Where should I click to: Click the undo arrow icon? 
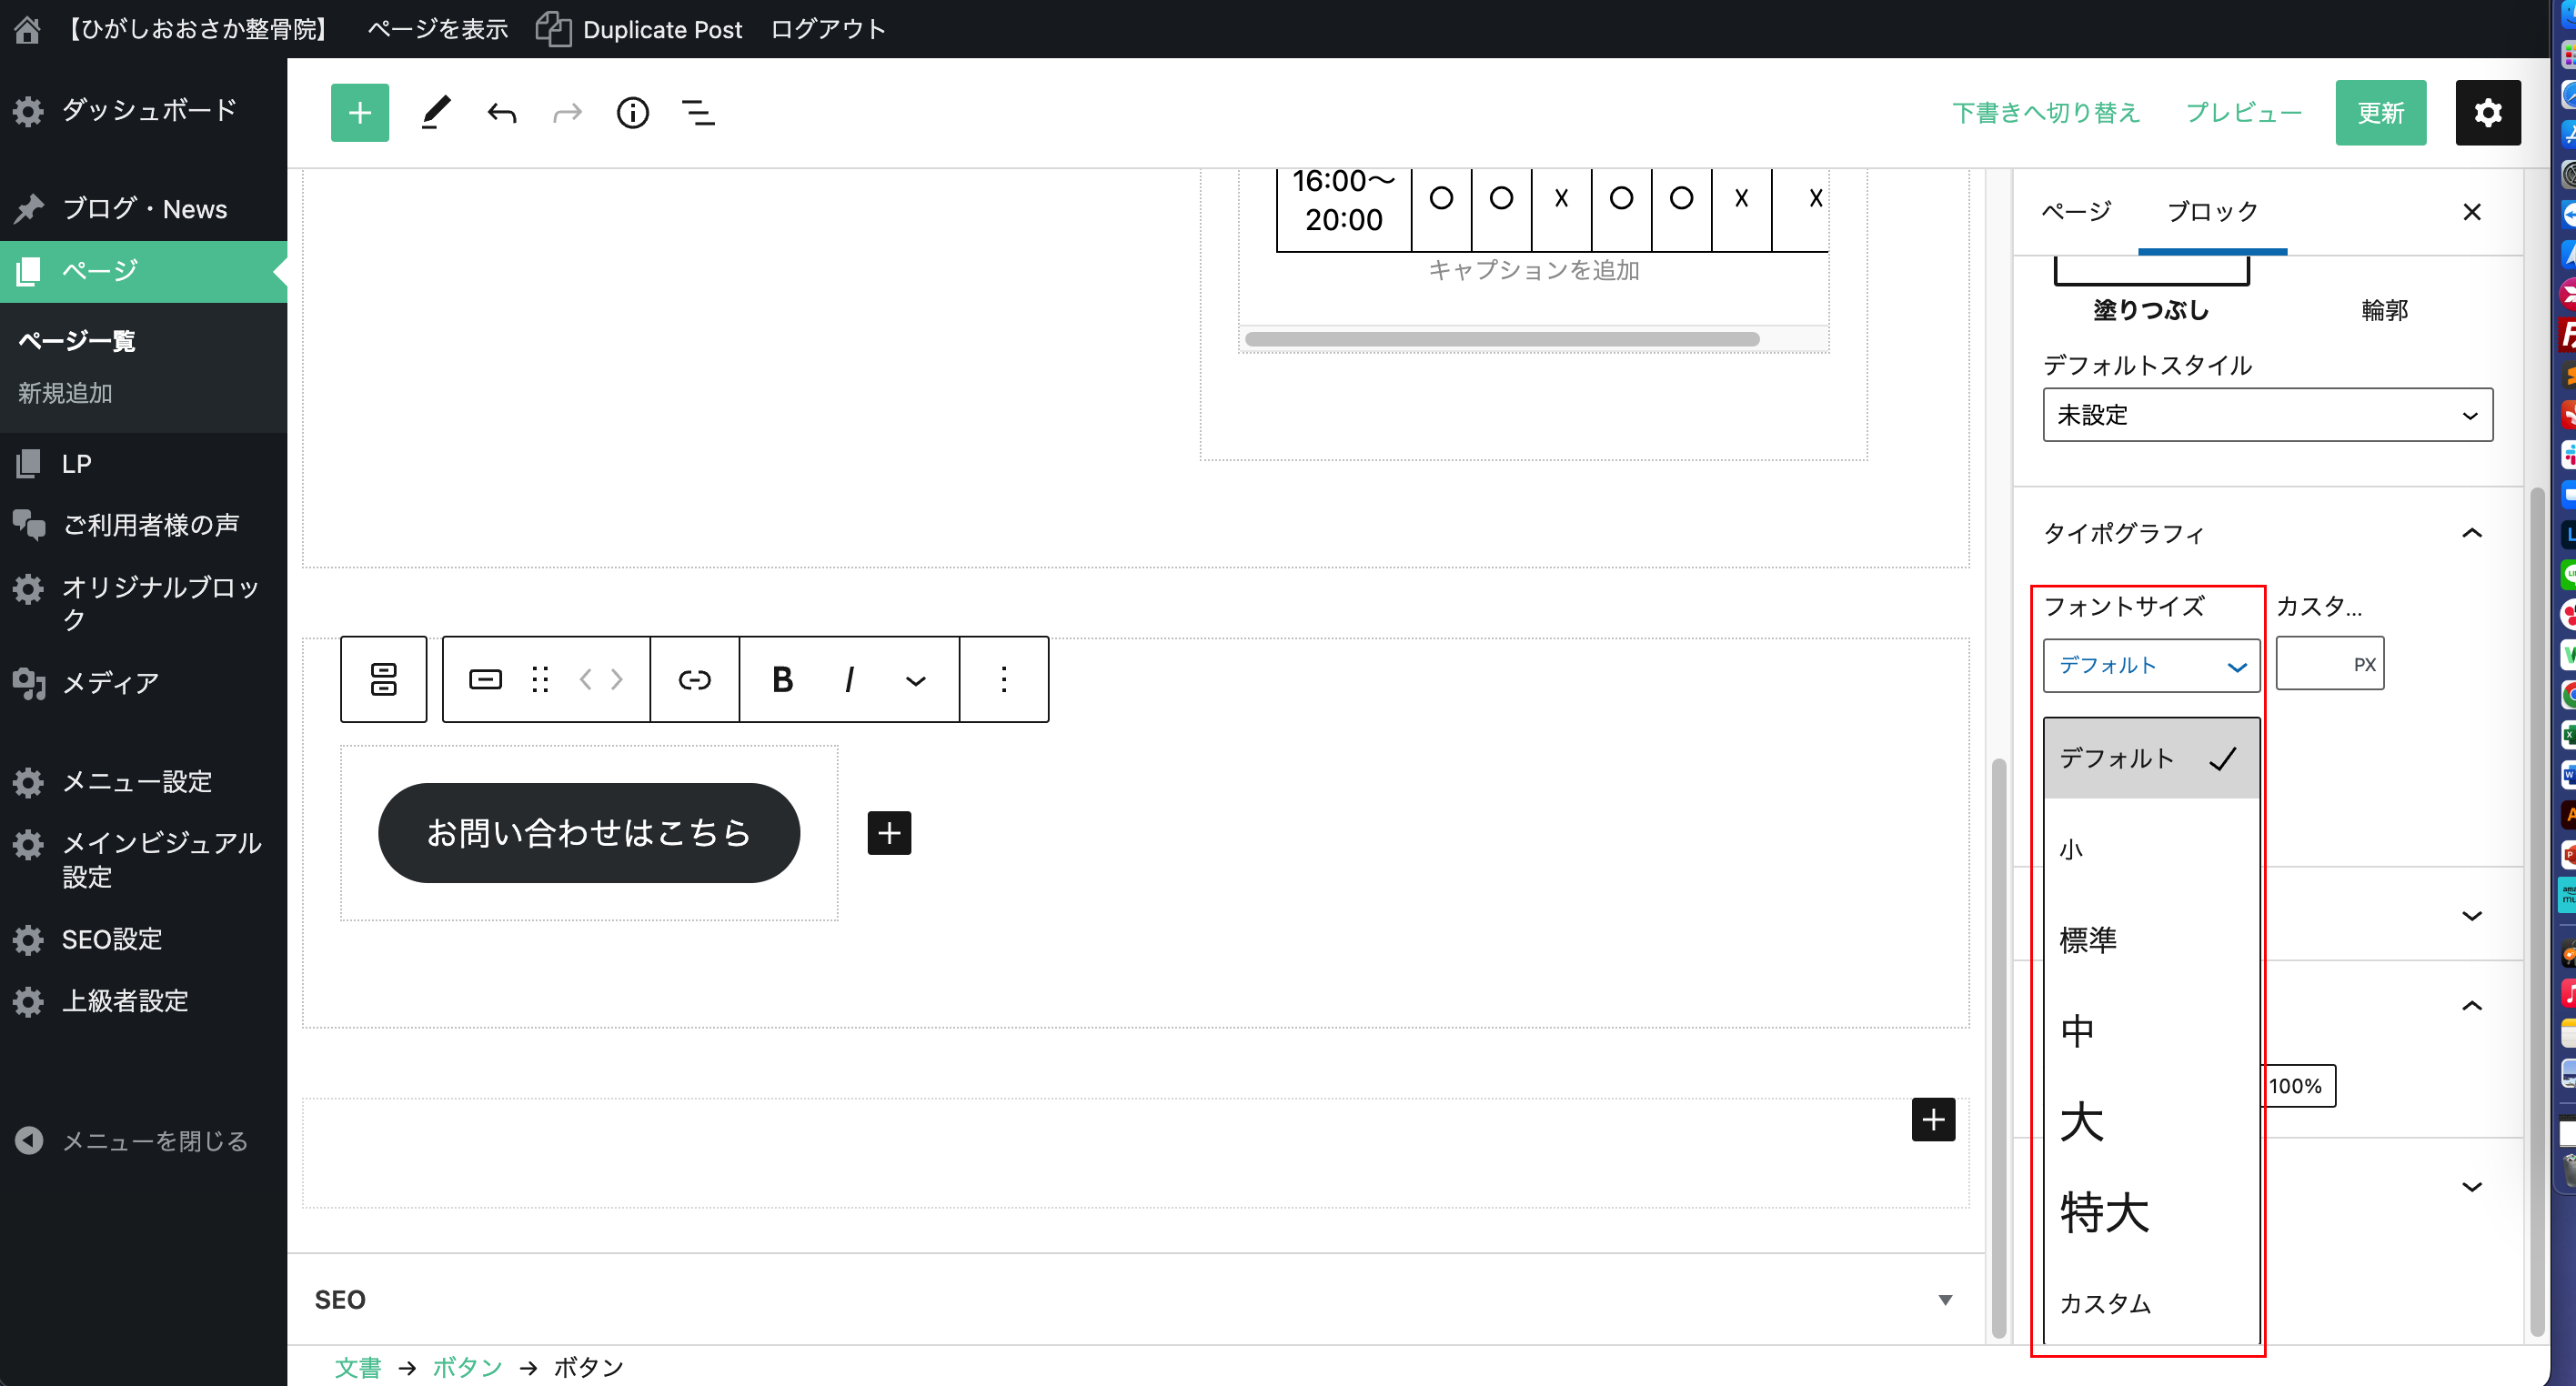[x=502, y=113]
